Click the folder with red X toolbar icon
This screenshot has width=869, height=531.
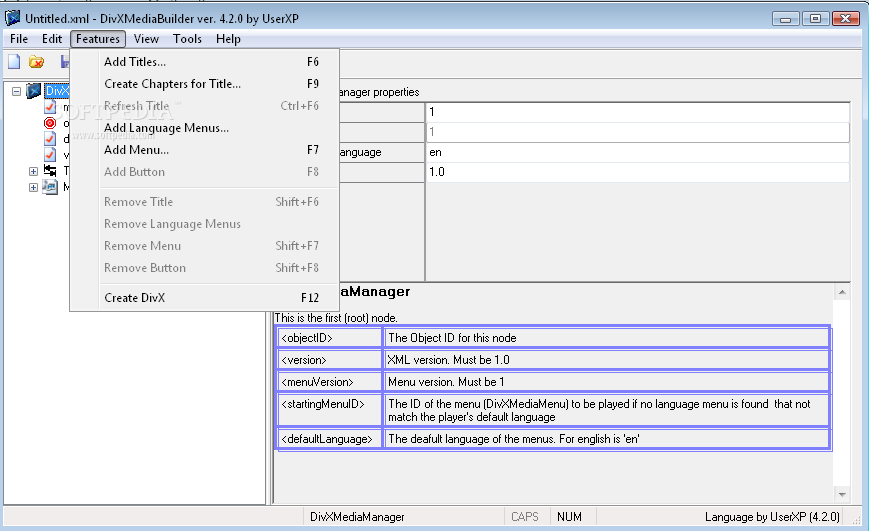[x=37, y=62]
